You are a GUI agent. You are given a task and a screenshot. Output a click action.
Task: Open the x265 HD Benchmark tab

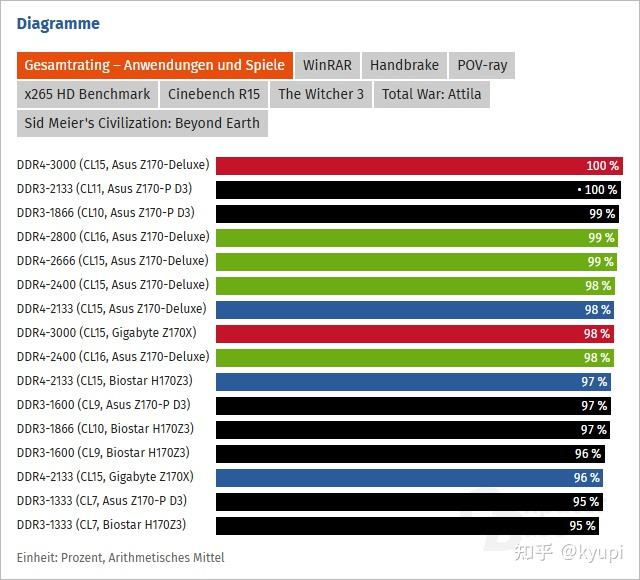[87, 94]
